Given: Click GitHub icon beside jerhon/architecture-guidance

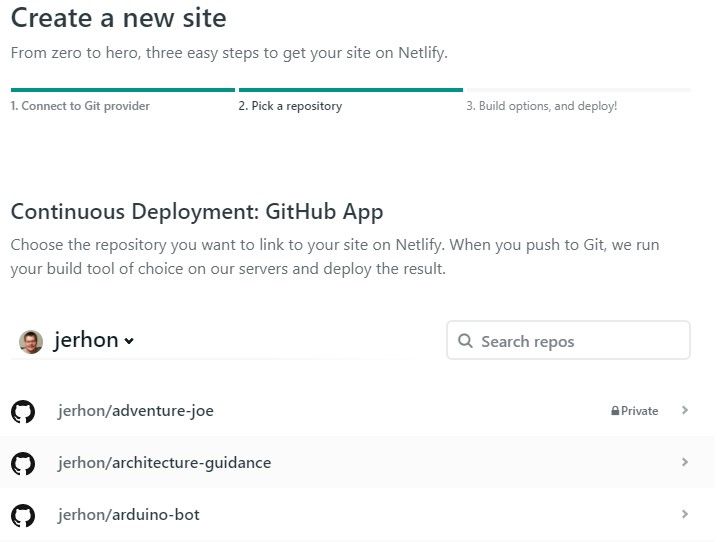Looking at the screenshot, I should pos(23,463).
